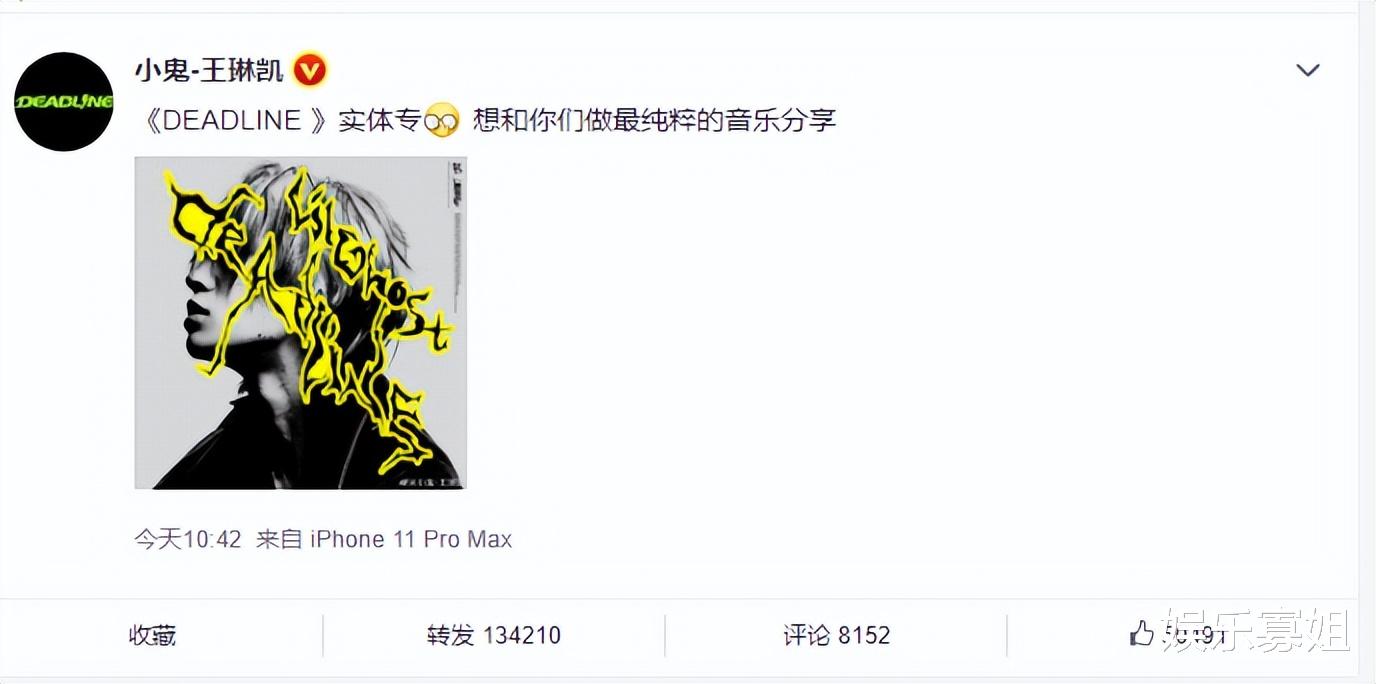Click the iPhone 11 Pro Max source
This screenshot has height=684, width=1376.
tap(411, 539)
